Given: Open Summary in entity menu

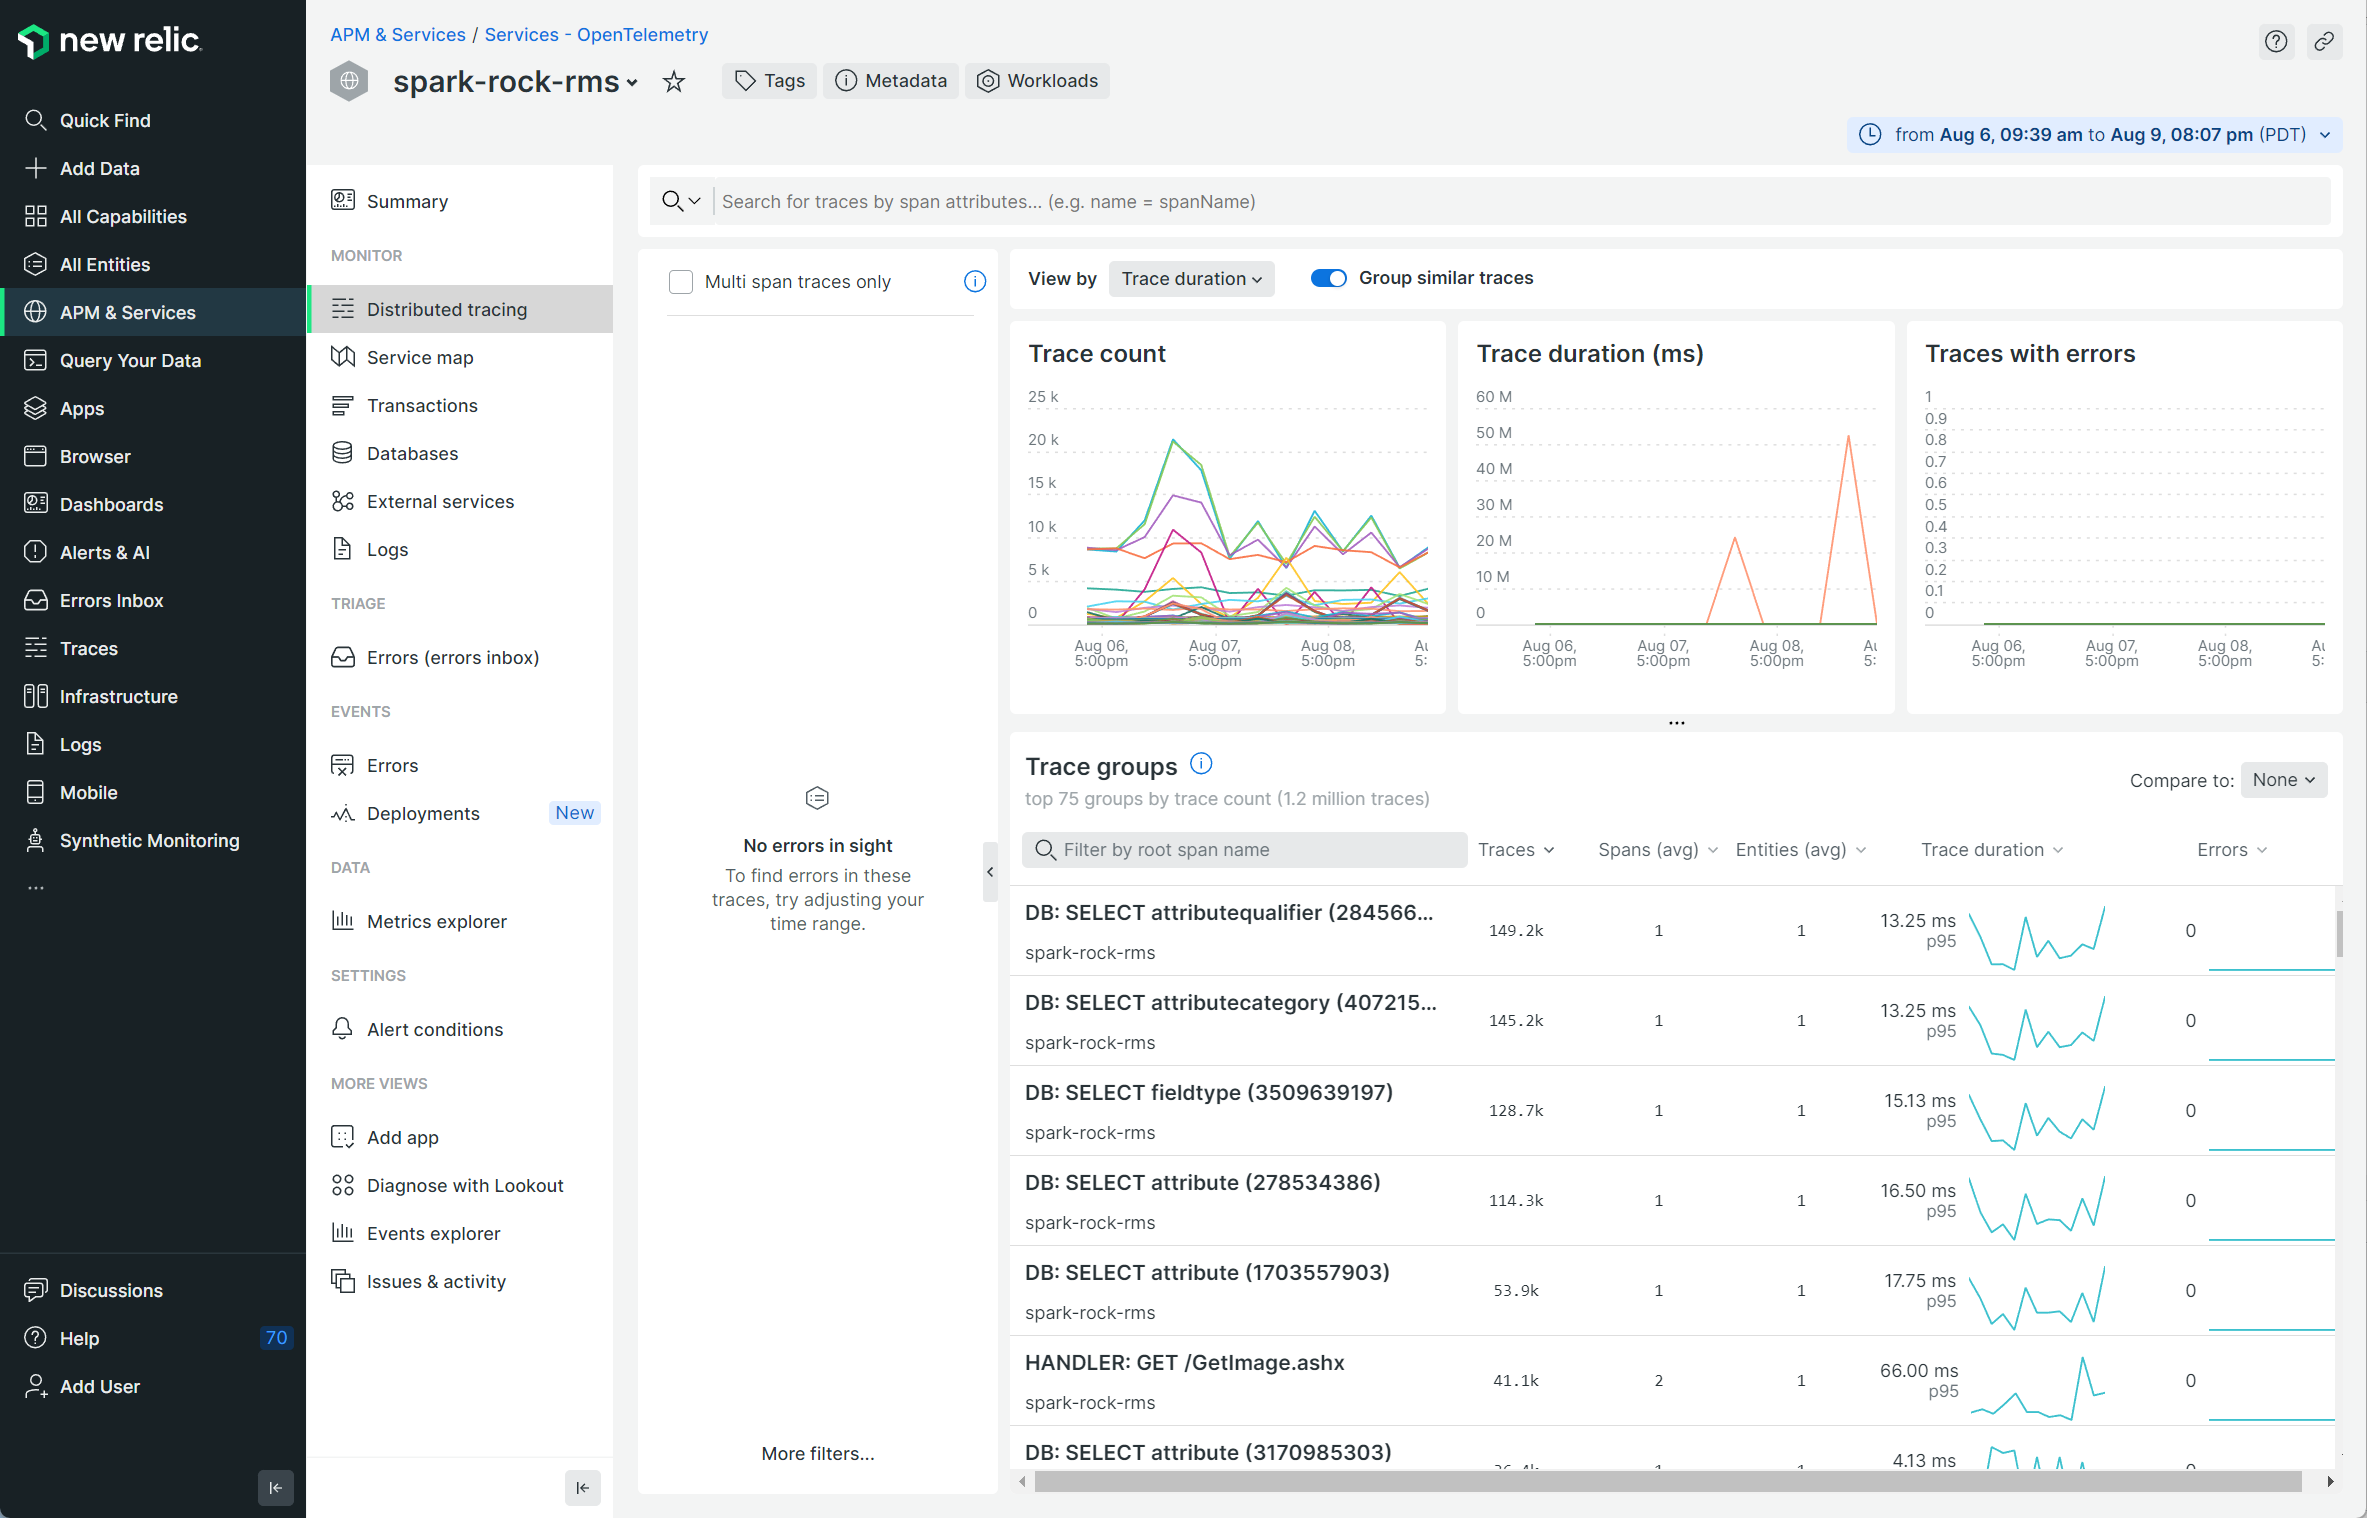Looking at the screenshot, I should point(460,201).
